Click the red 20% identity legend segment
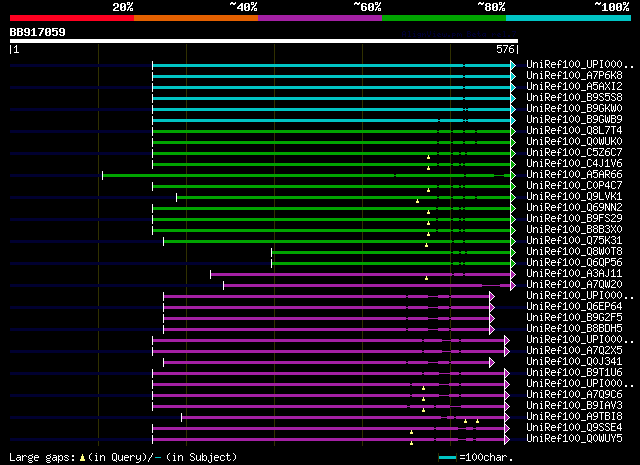The width and height of the screenshot is (640, 465). point(72,18)
